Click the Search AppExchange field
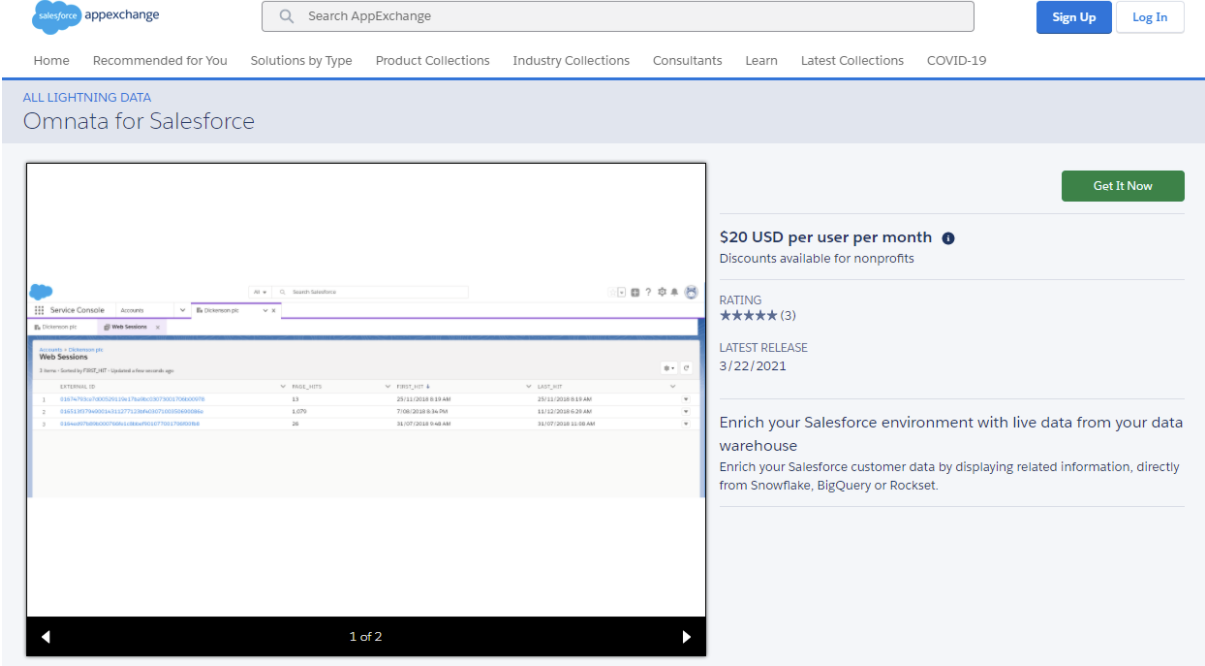Screen dimensions: 1205x666 (x=618, y=17)
